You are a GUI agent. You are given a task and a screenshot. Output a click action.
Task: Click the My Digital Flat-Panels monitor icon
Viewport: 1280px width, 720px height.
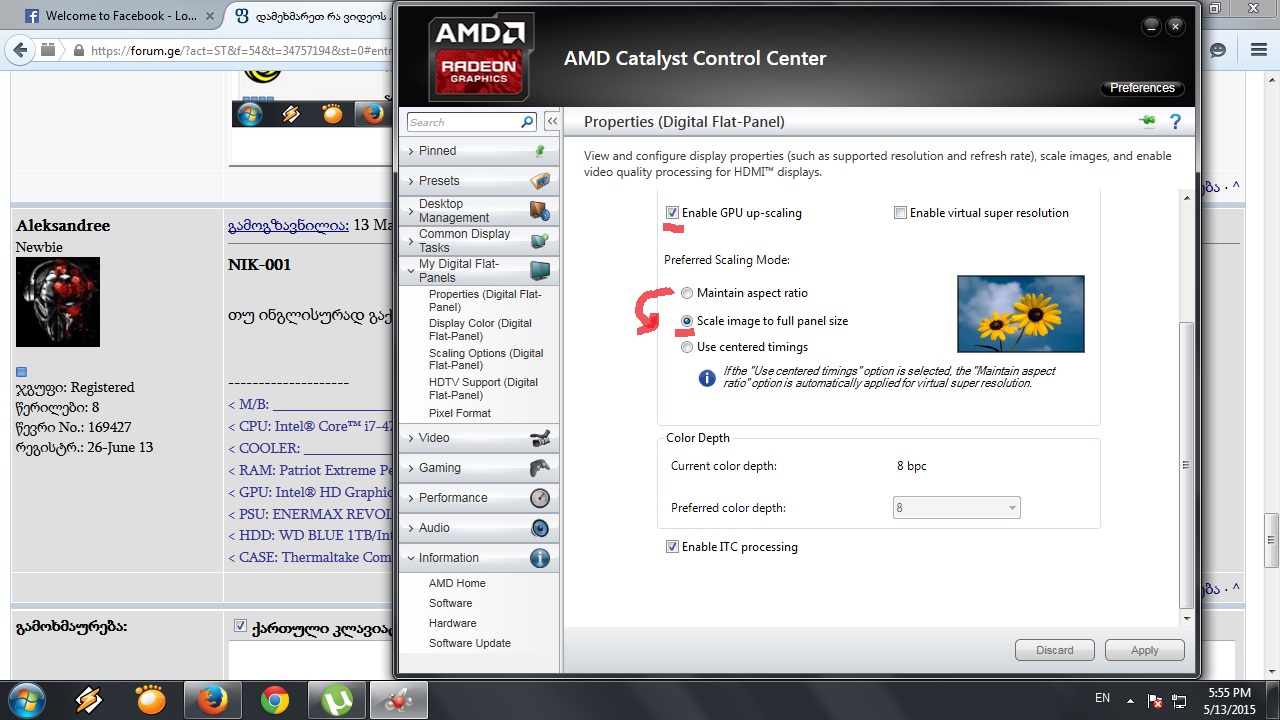(x=540, y=271)
